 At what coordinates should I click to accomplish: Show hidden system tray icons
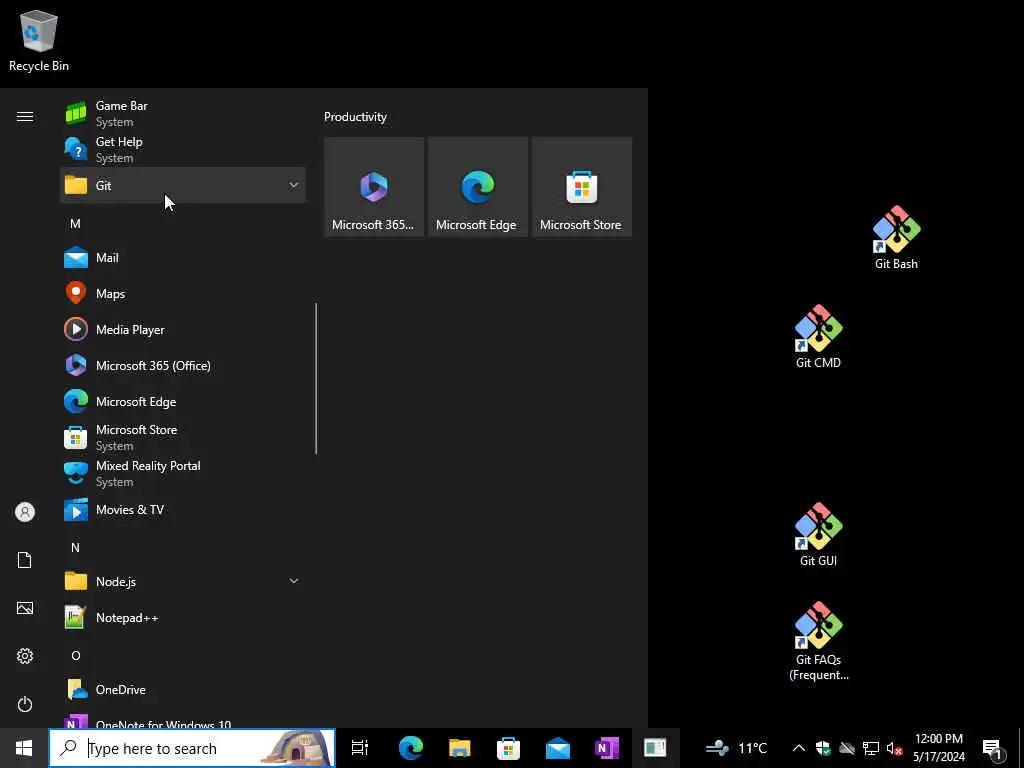799,748
